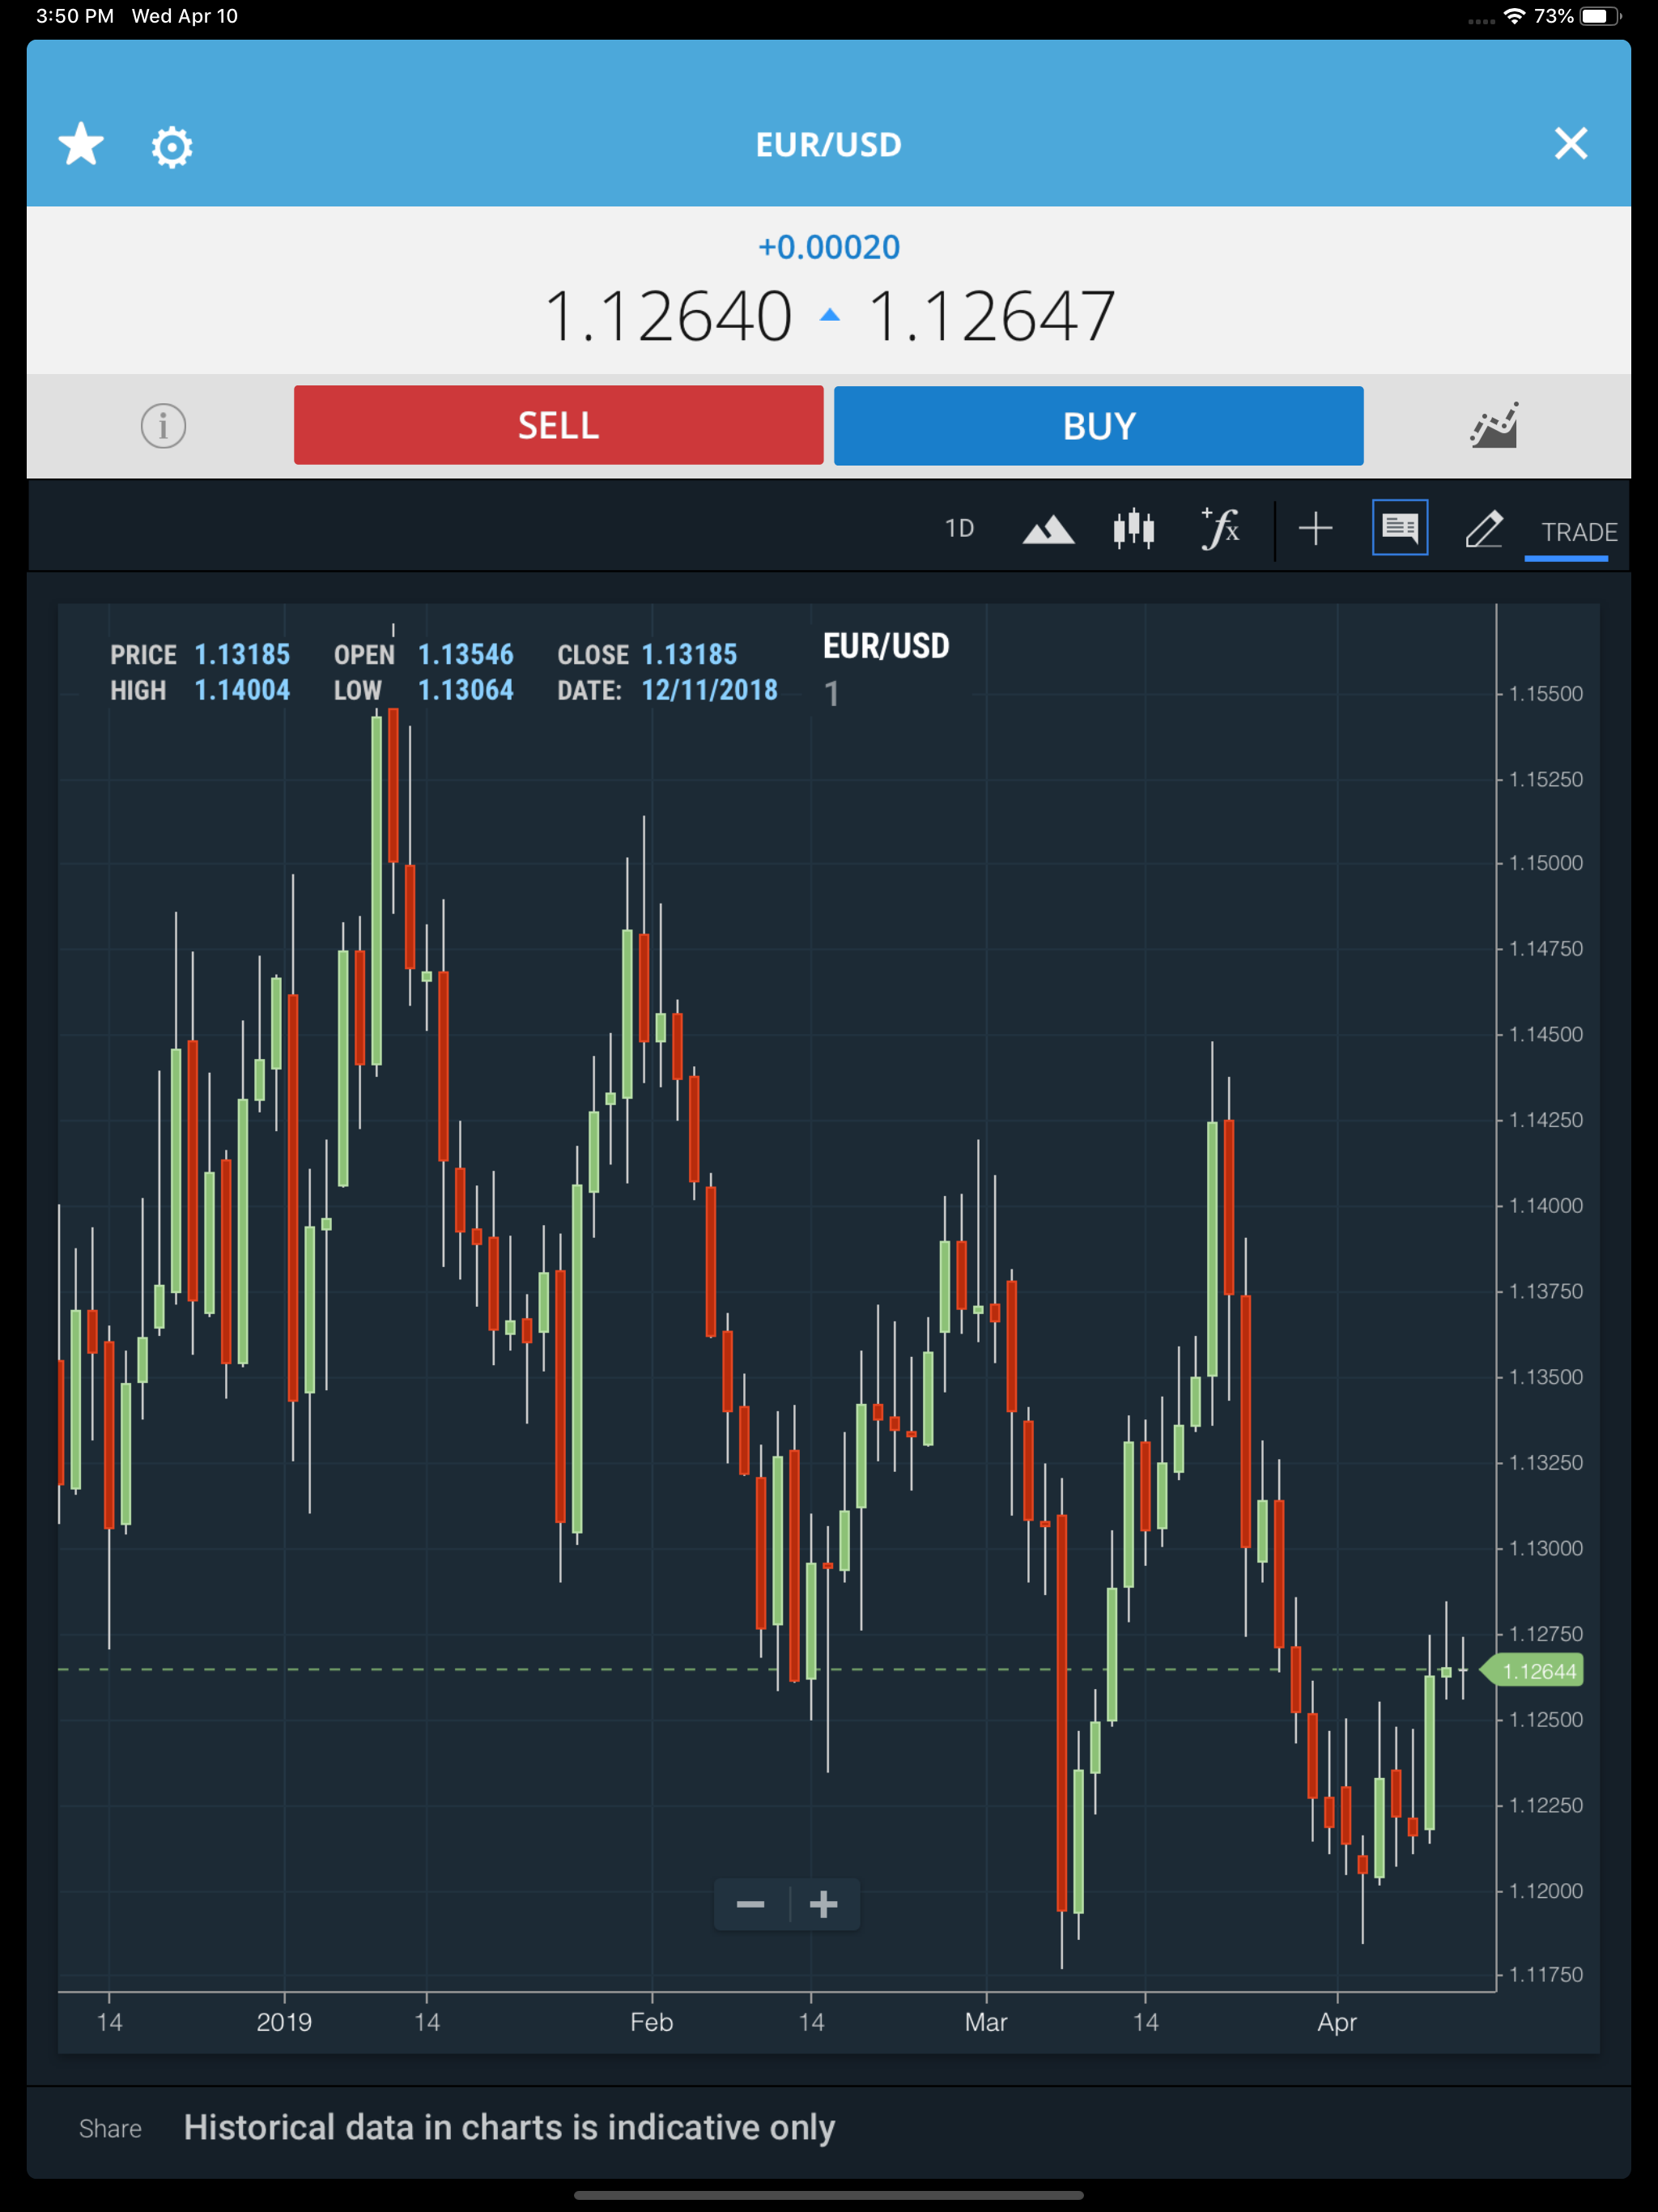Open settings gear in EUR/USD header

point(172,146)
